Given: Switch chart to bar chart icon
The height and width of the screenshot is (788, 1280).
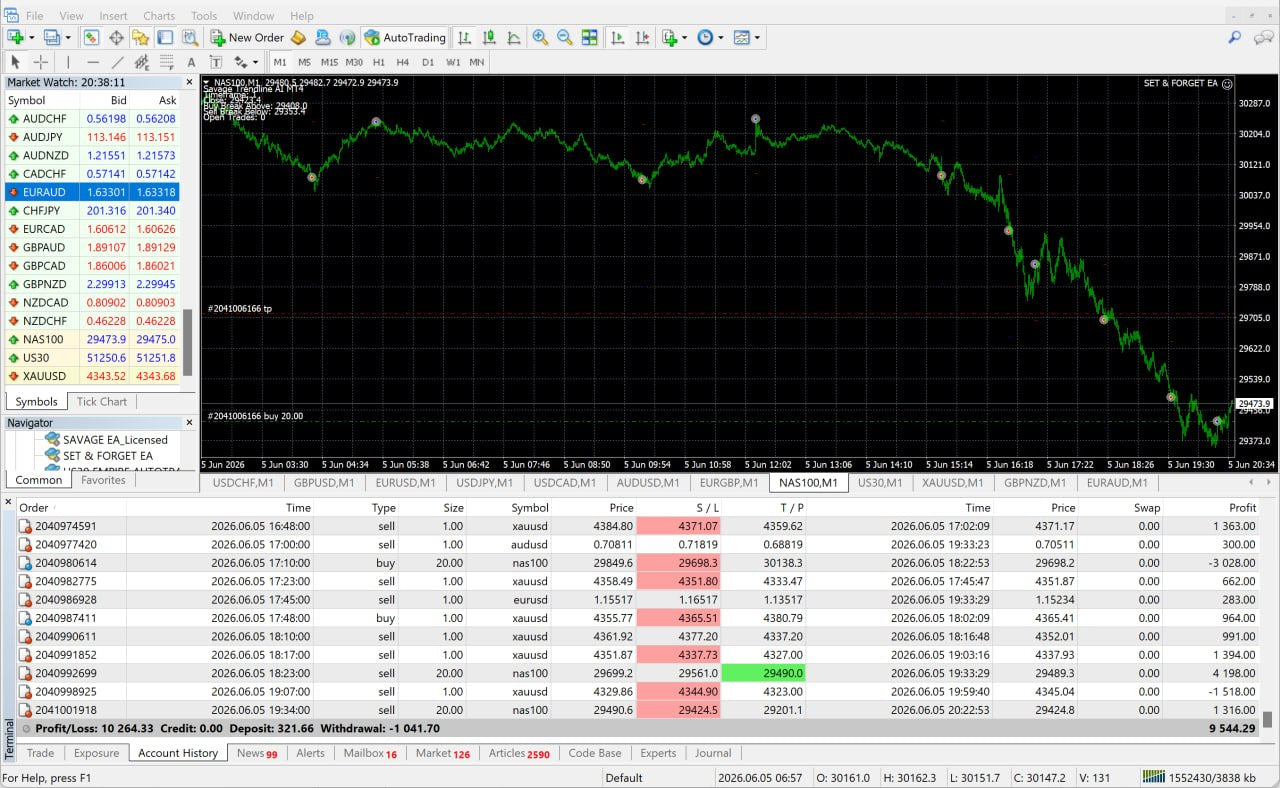Looking at the screenshot, I should coord(465,37).
